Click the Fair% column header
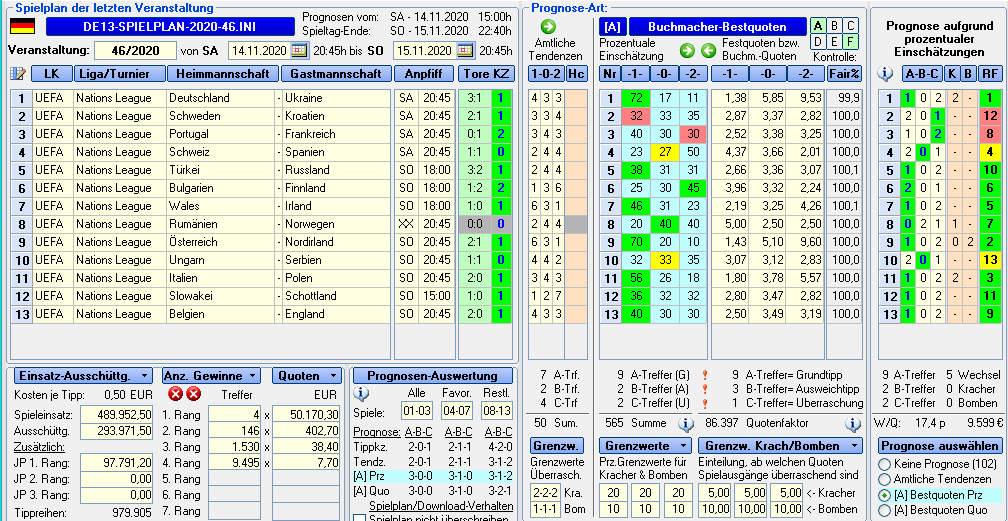Image resolution: width=1008 pixels, height=521 pixels. pos(844,74)
